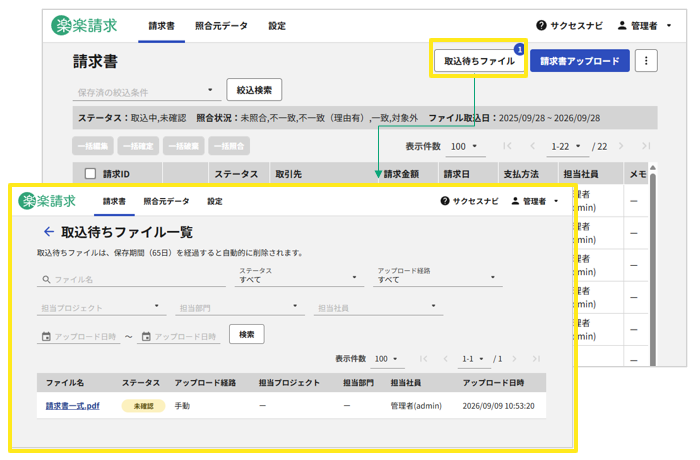
Task: Expand the 保存済の絞込条件 dropdown
Action: click(x=210, y=90)
